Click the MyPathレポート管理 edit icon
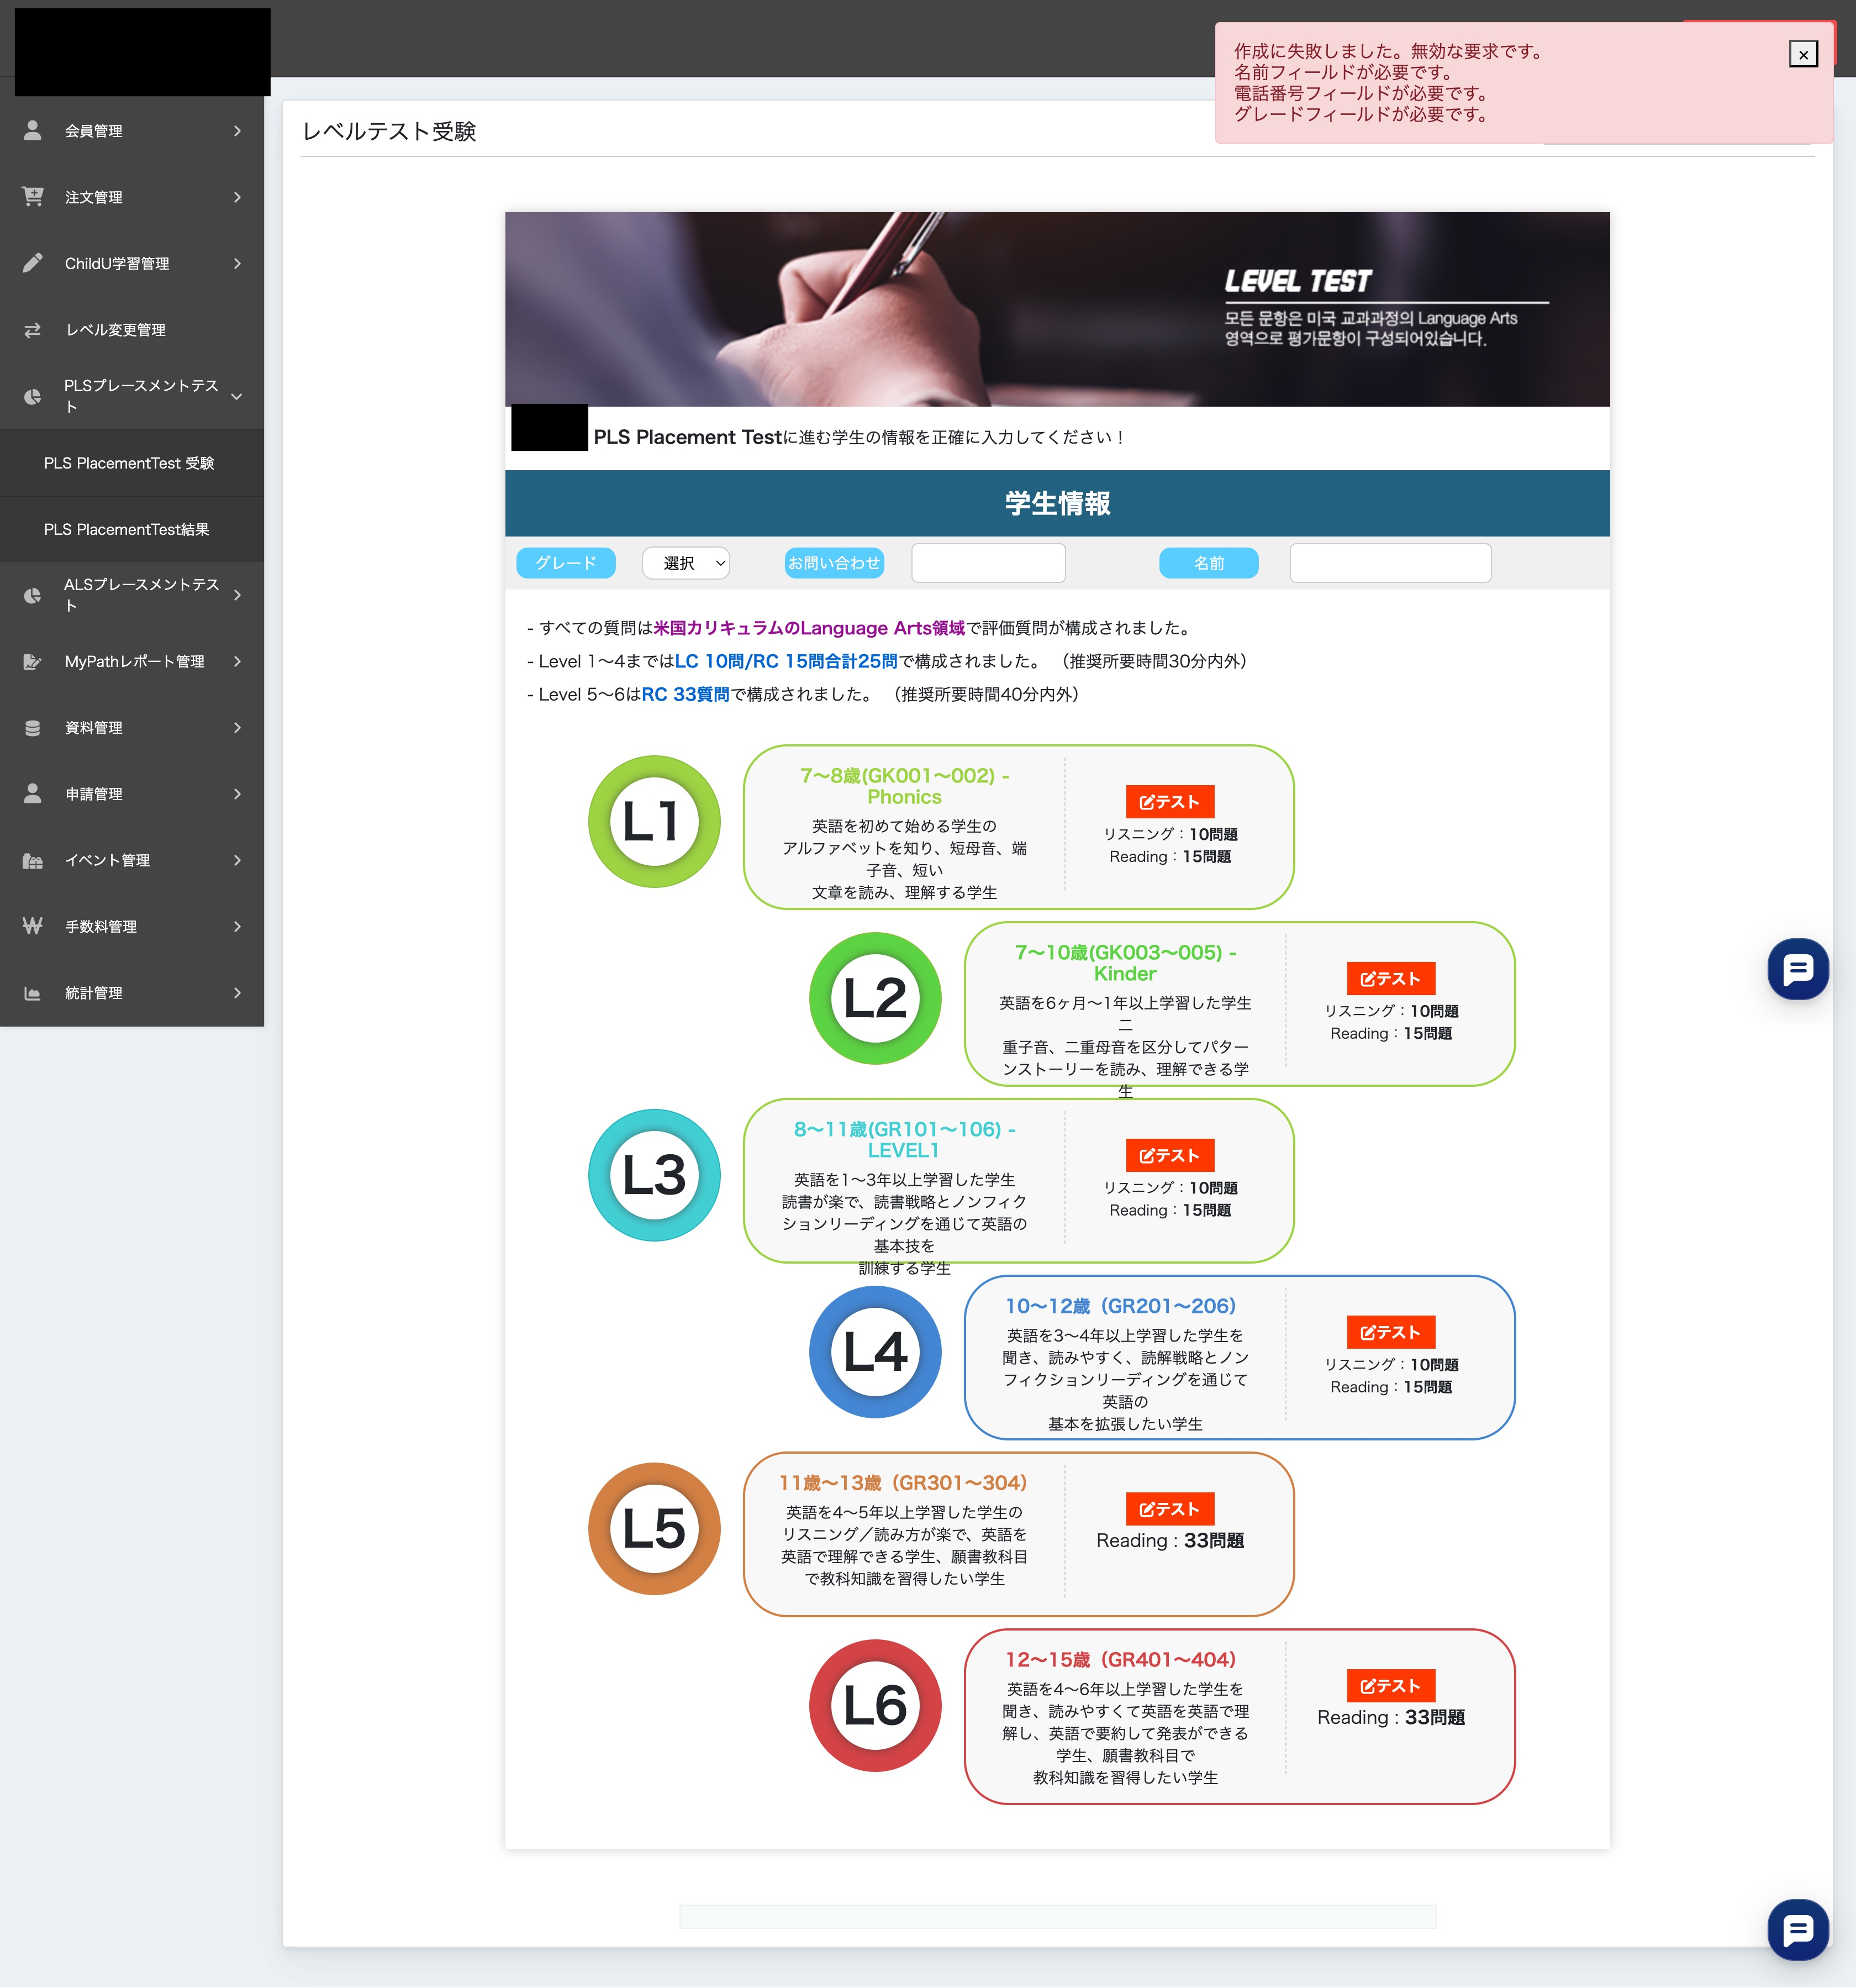This screenshot has height=1988, width=1856. coord(33,661)
